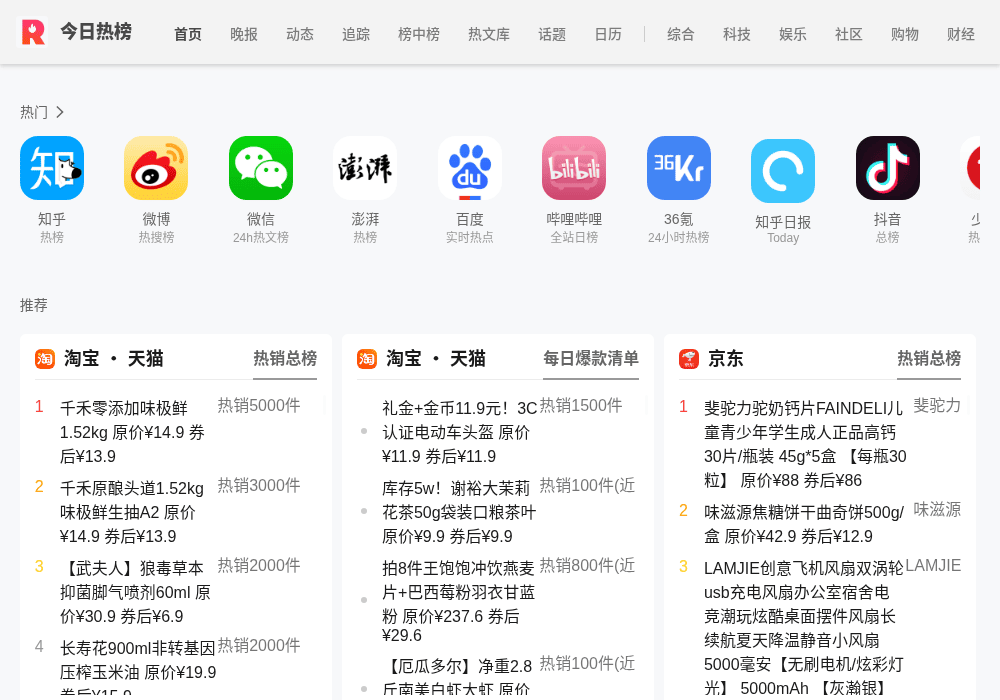Select the 综合 category
The height and width of the screenshot is (700, 1000).
coord(680,34)
